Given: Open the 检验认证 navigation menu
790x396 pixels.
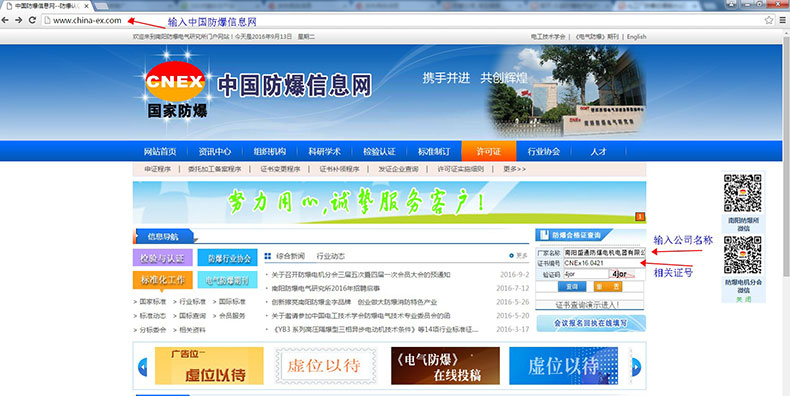Looking at the screenshot, I should 379,151.
